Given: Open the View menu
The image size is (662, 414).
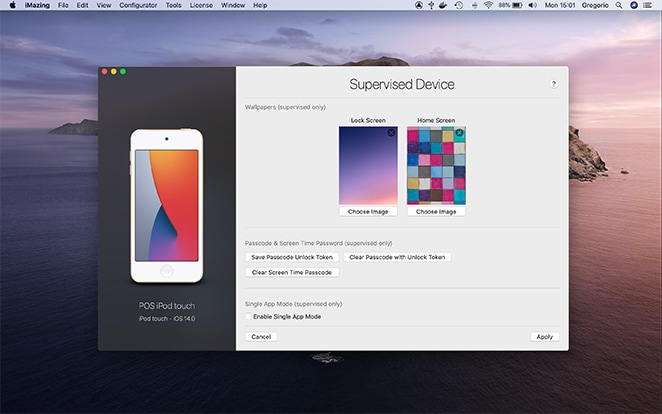Looking at the screenshot, I should 103,5.
